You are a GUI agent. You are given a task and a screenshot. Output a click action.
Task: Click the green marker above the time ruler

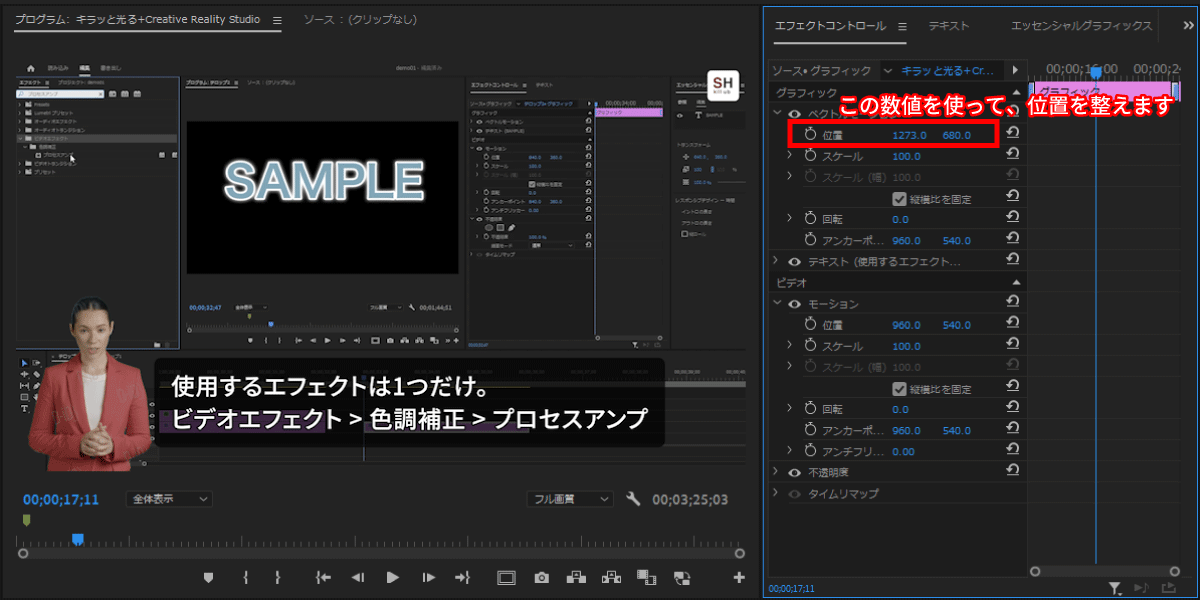[x=27, y=520]
